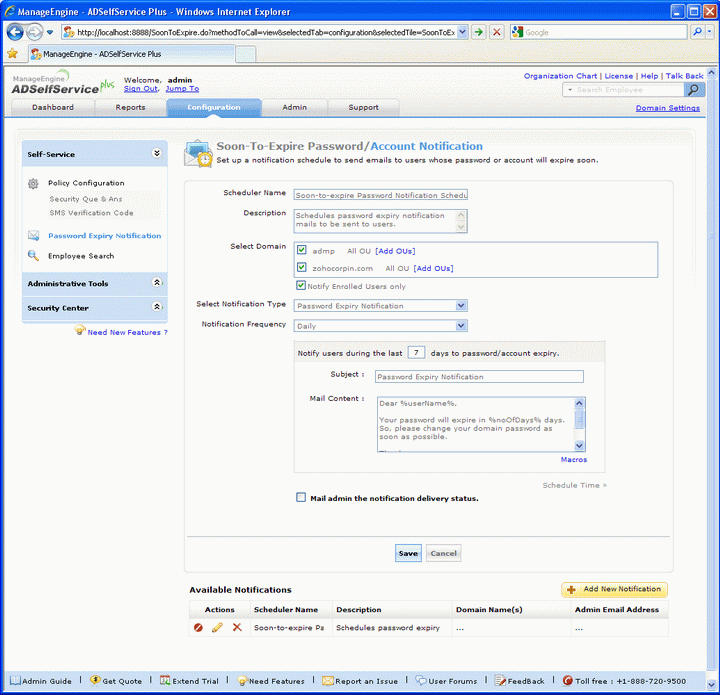
Task: Click the red X delete icon in notifications row
Action: pos(237,627)
